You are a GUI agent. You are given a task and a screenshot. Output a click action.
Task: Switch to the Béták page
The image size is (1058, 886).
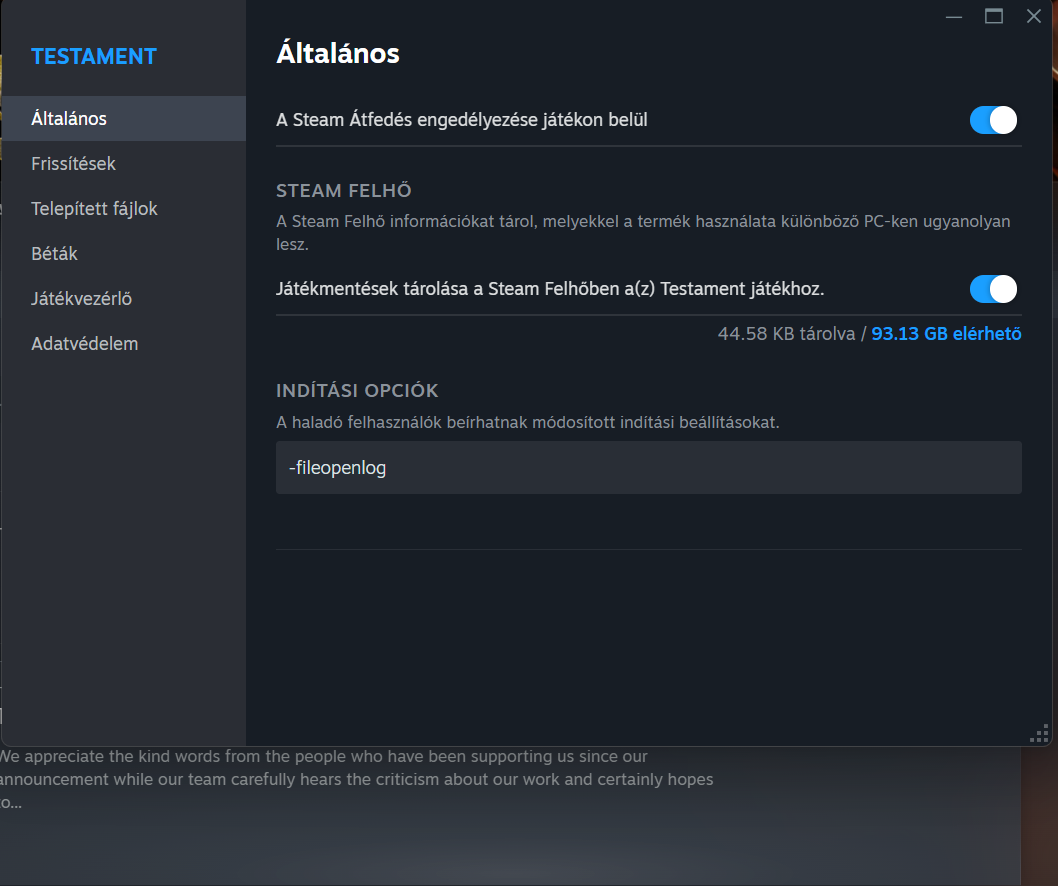tap(54, 253)
